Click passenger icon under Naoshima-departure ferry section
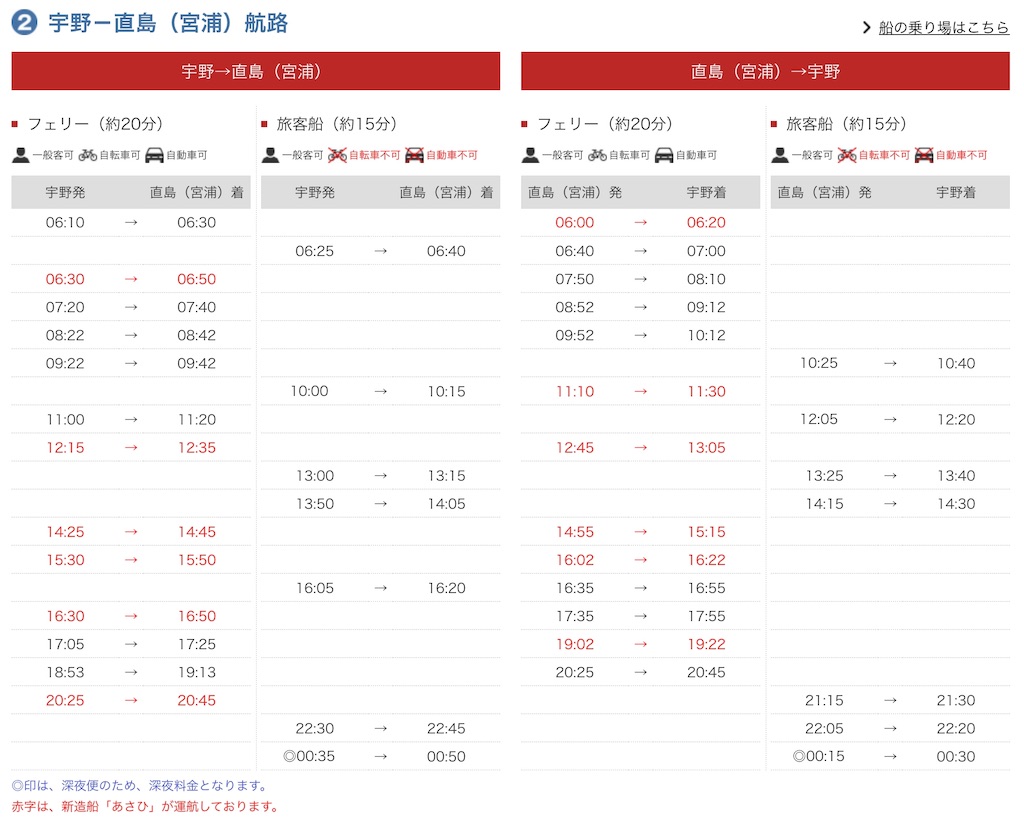Image resolution: width=1024 pixels, height=823 pixels. [x=530, y=155]
